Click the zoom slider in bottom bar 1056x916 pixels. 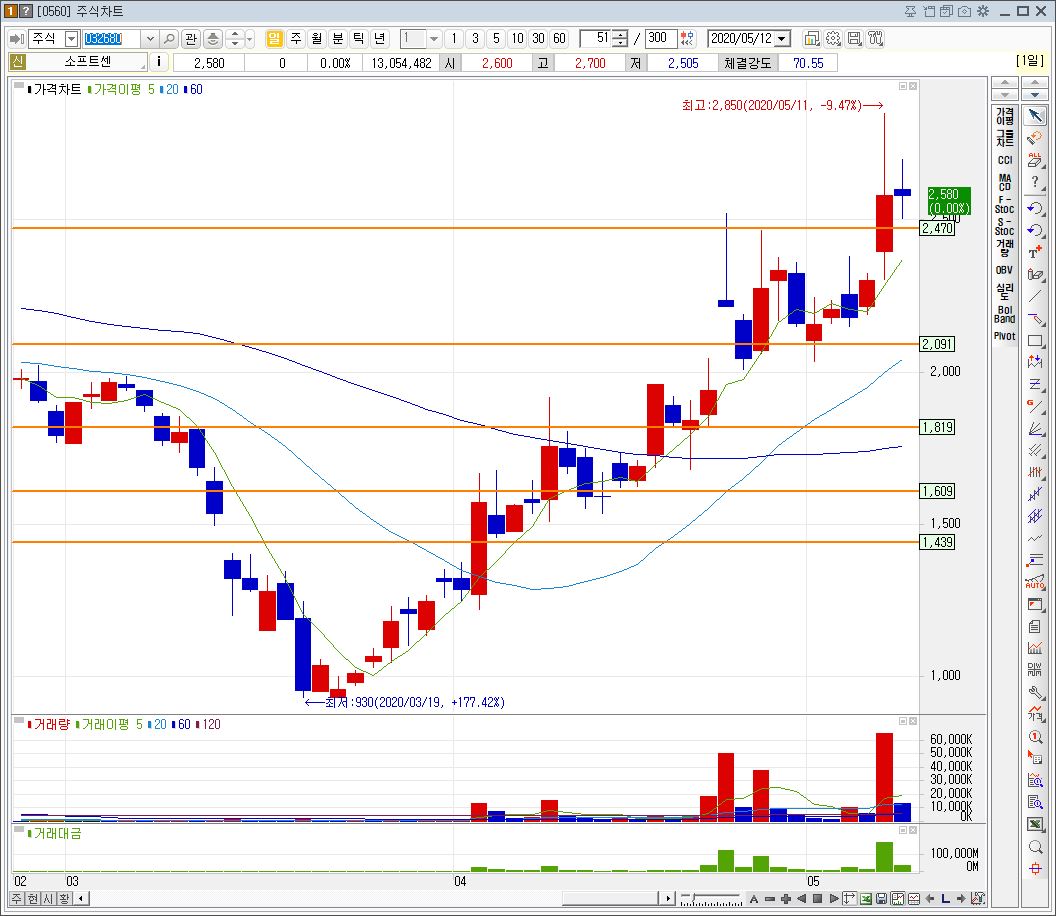click(711, 898)
